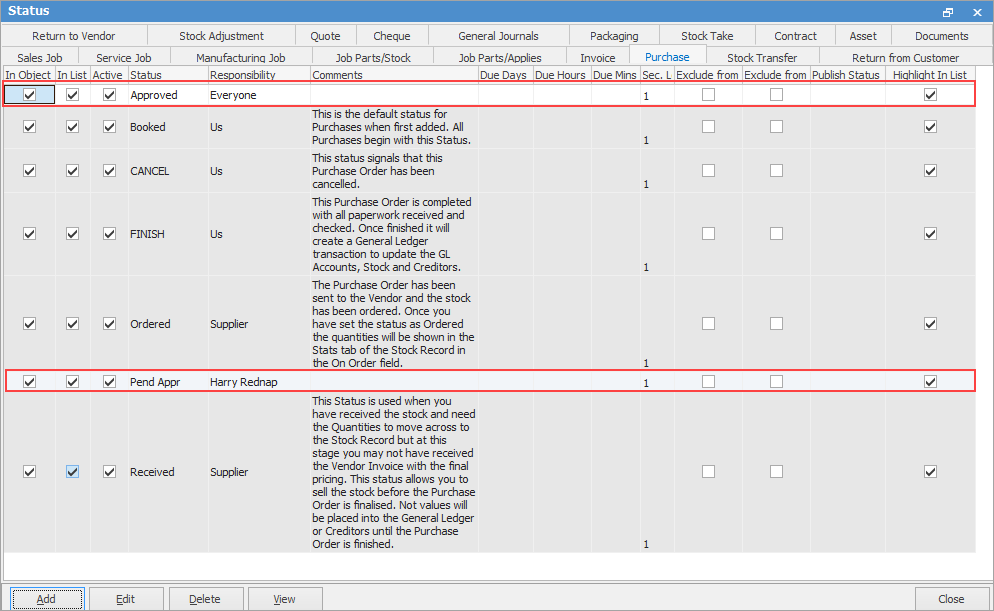Viewport: 994px width, 611px height.
Task: Select the Invoice tab
Action: [598, 58]
